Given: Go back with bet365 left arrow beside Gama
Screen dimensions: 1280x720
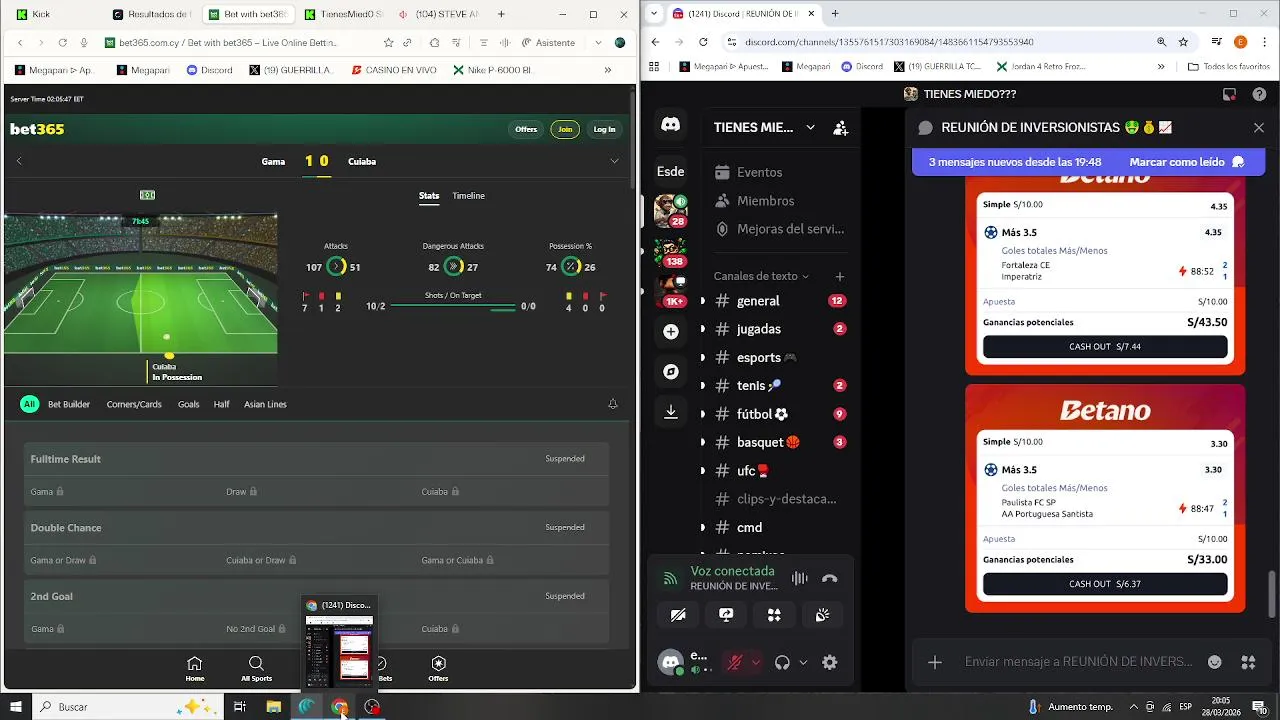Looking at the screenshot, I should [19, 161].
